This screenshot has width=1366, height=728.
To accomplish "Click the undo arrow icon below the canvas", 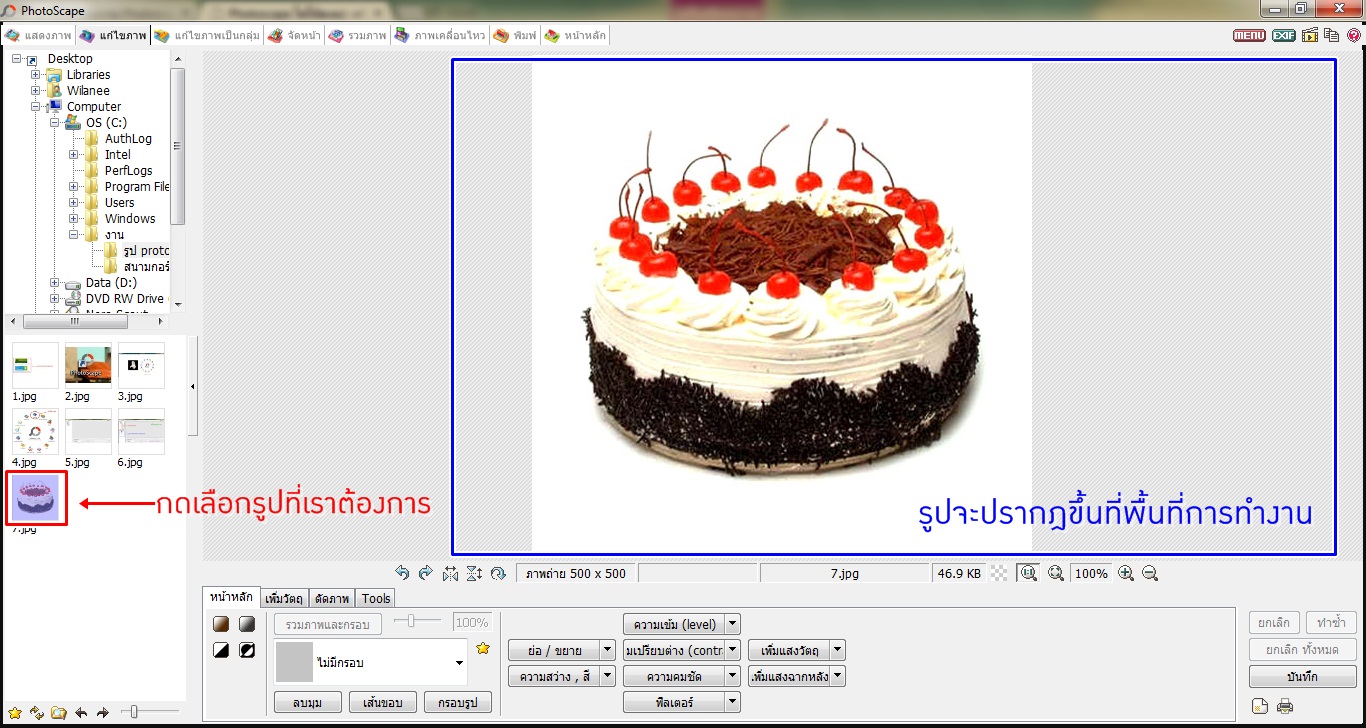I will click(x=402, y=573).
